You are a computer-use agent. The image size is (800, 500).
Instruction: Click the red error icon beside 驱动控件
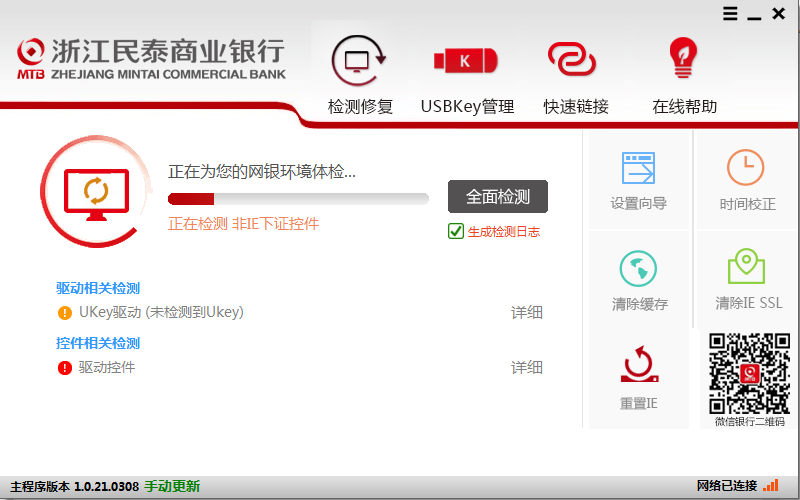click(x=65, y=367)
